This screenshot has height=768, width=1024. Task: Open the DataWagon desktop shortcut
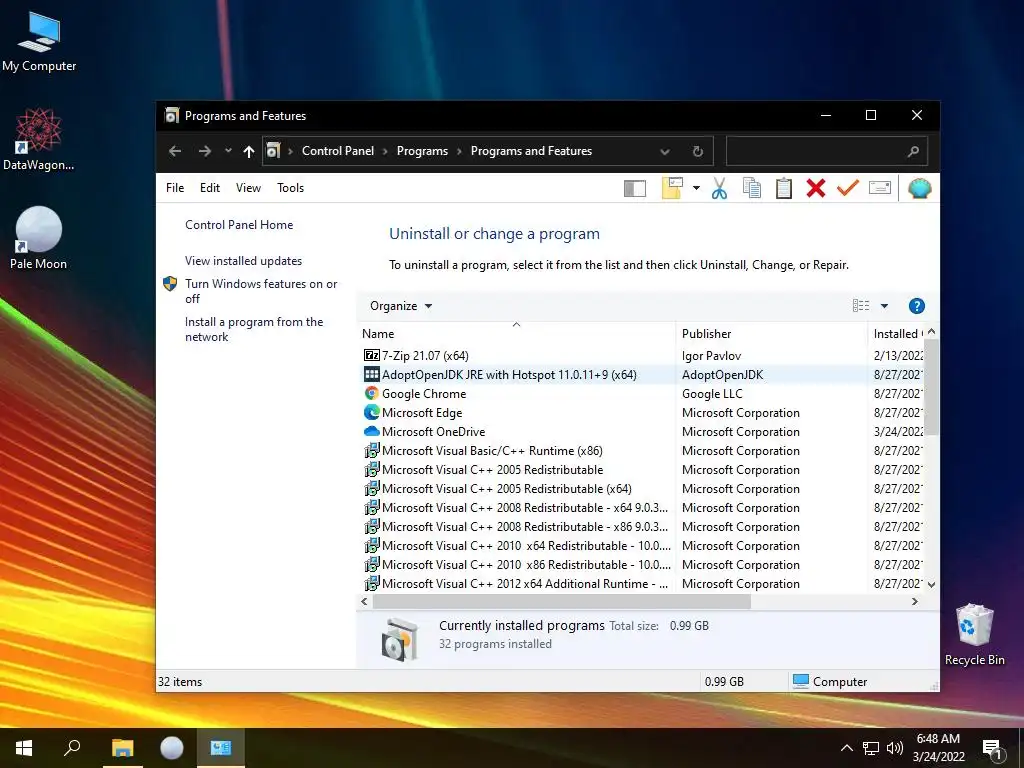(x=39, y=140)
